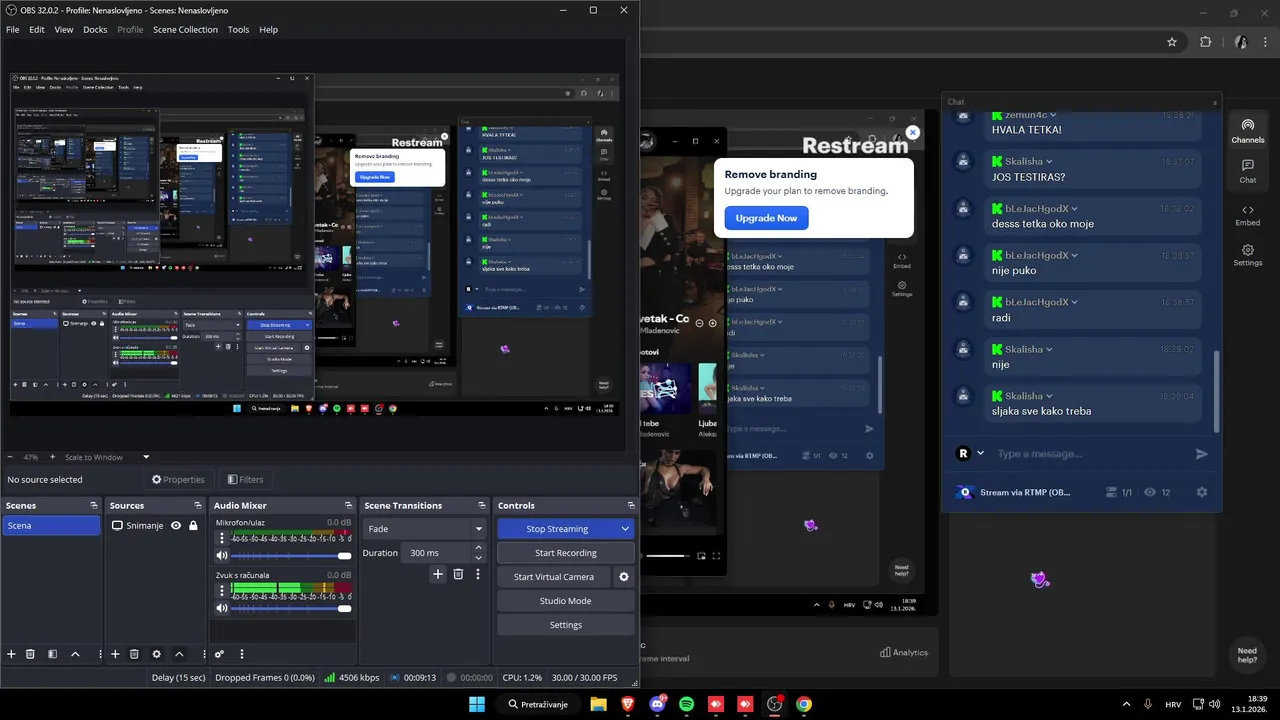
Task: Mute Zvuk s računala speaker icon
Action: tap(222, 608)
